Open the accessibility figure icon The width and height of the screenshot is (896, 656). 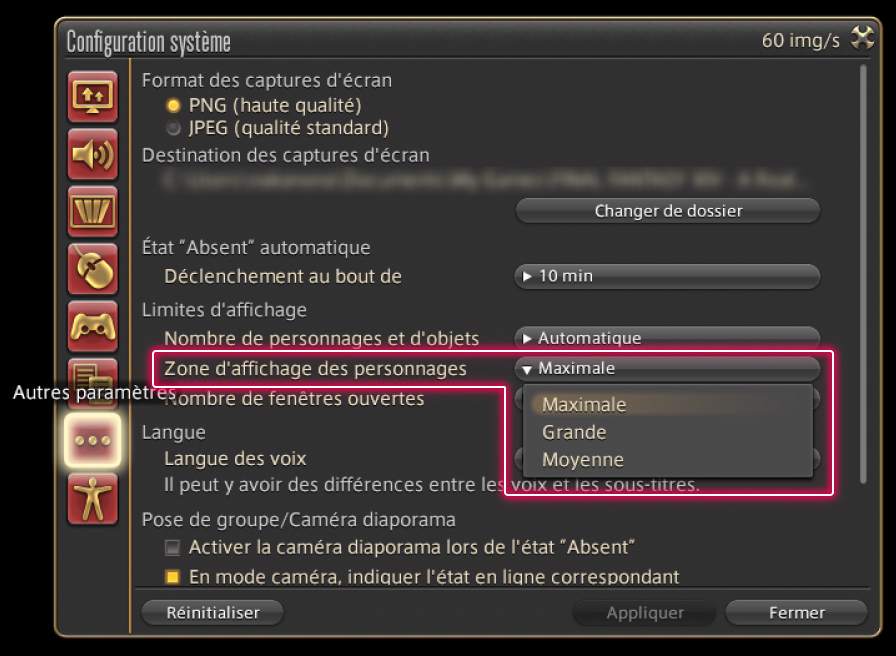coord(93,499)
